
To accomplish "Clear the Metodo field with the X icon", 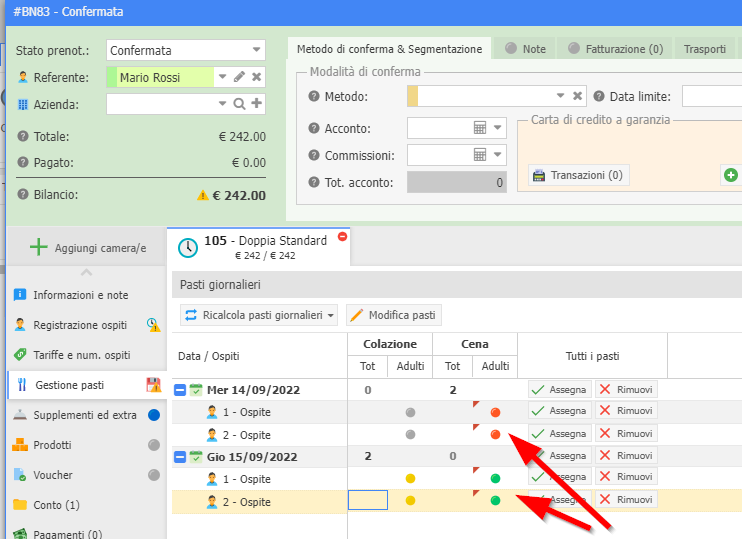I will point(577,96).
